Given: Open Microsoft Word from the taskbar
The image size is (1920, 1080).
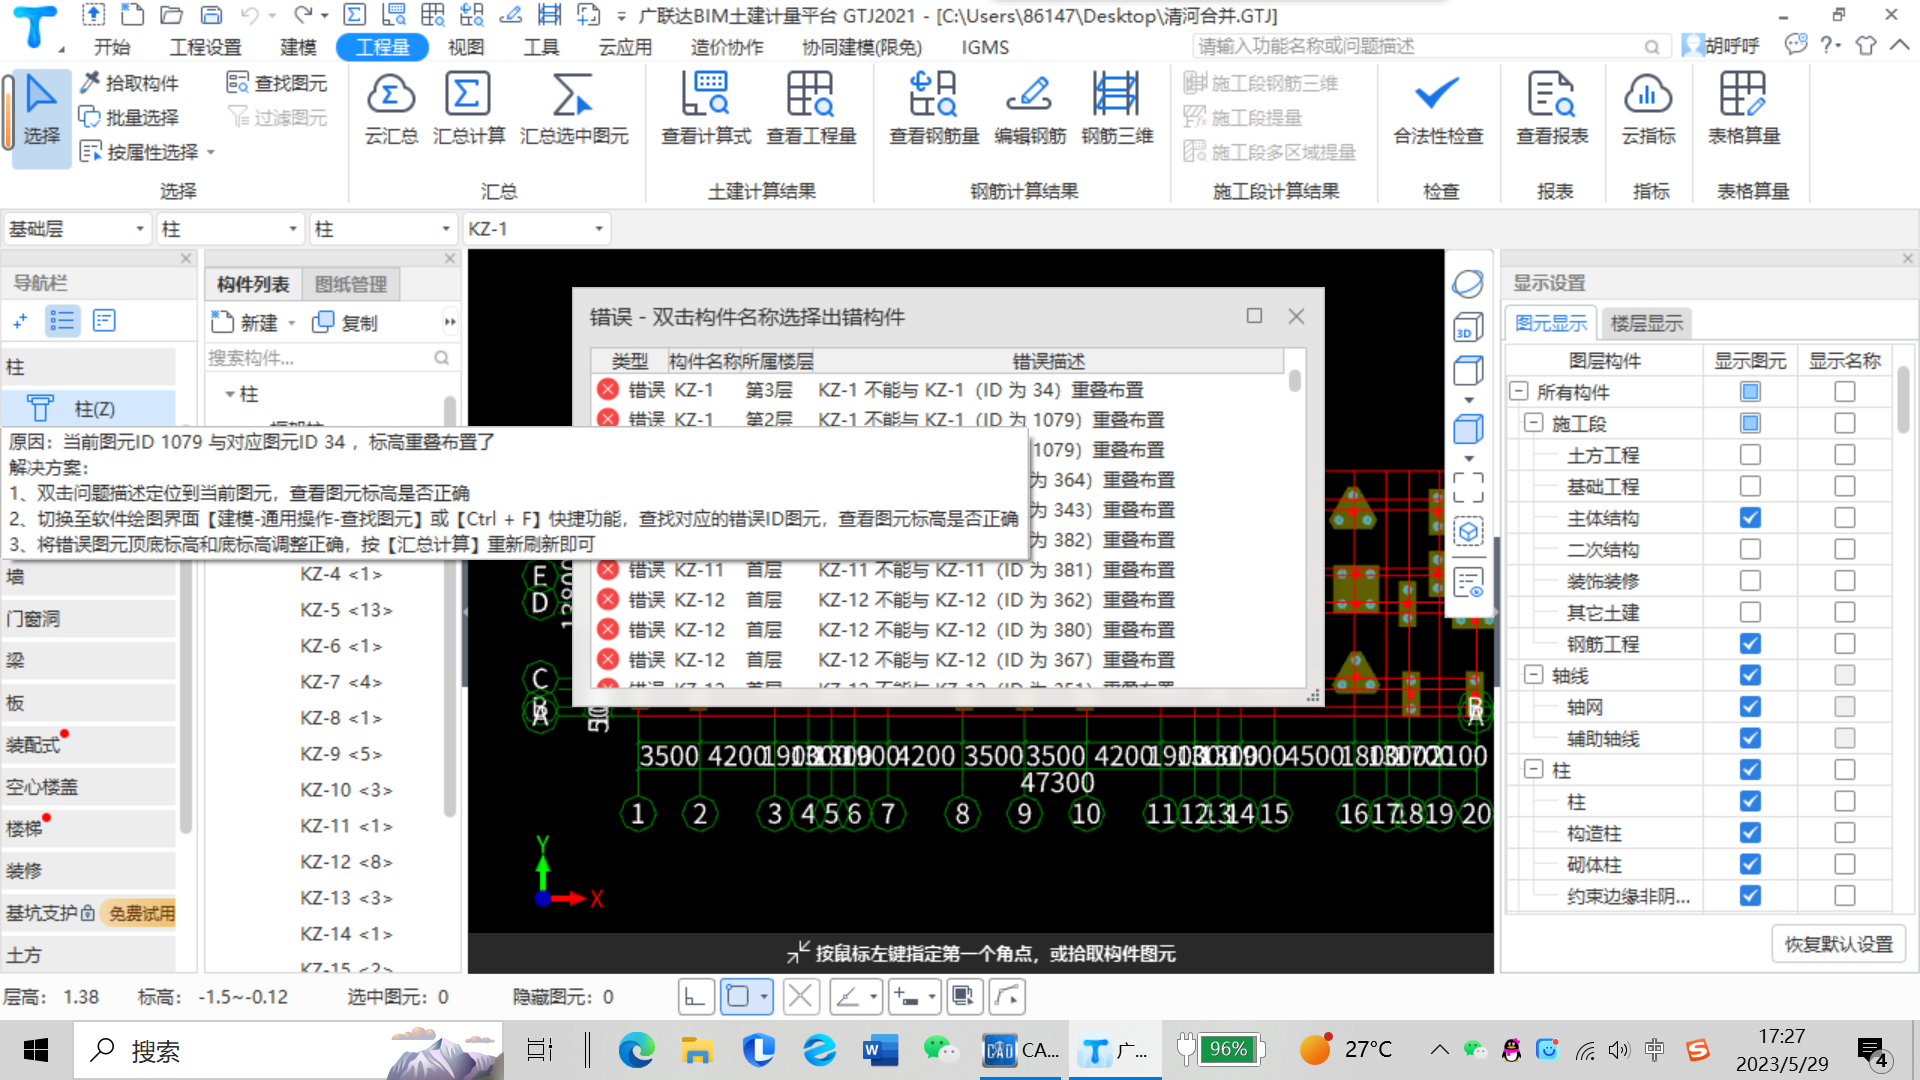Looking at the screenshot, I should [x=880, y=1049].
